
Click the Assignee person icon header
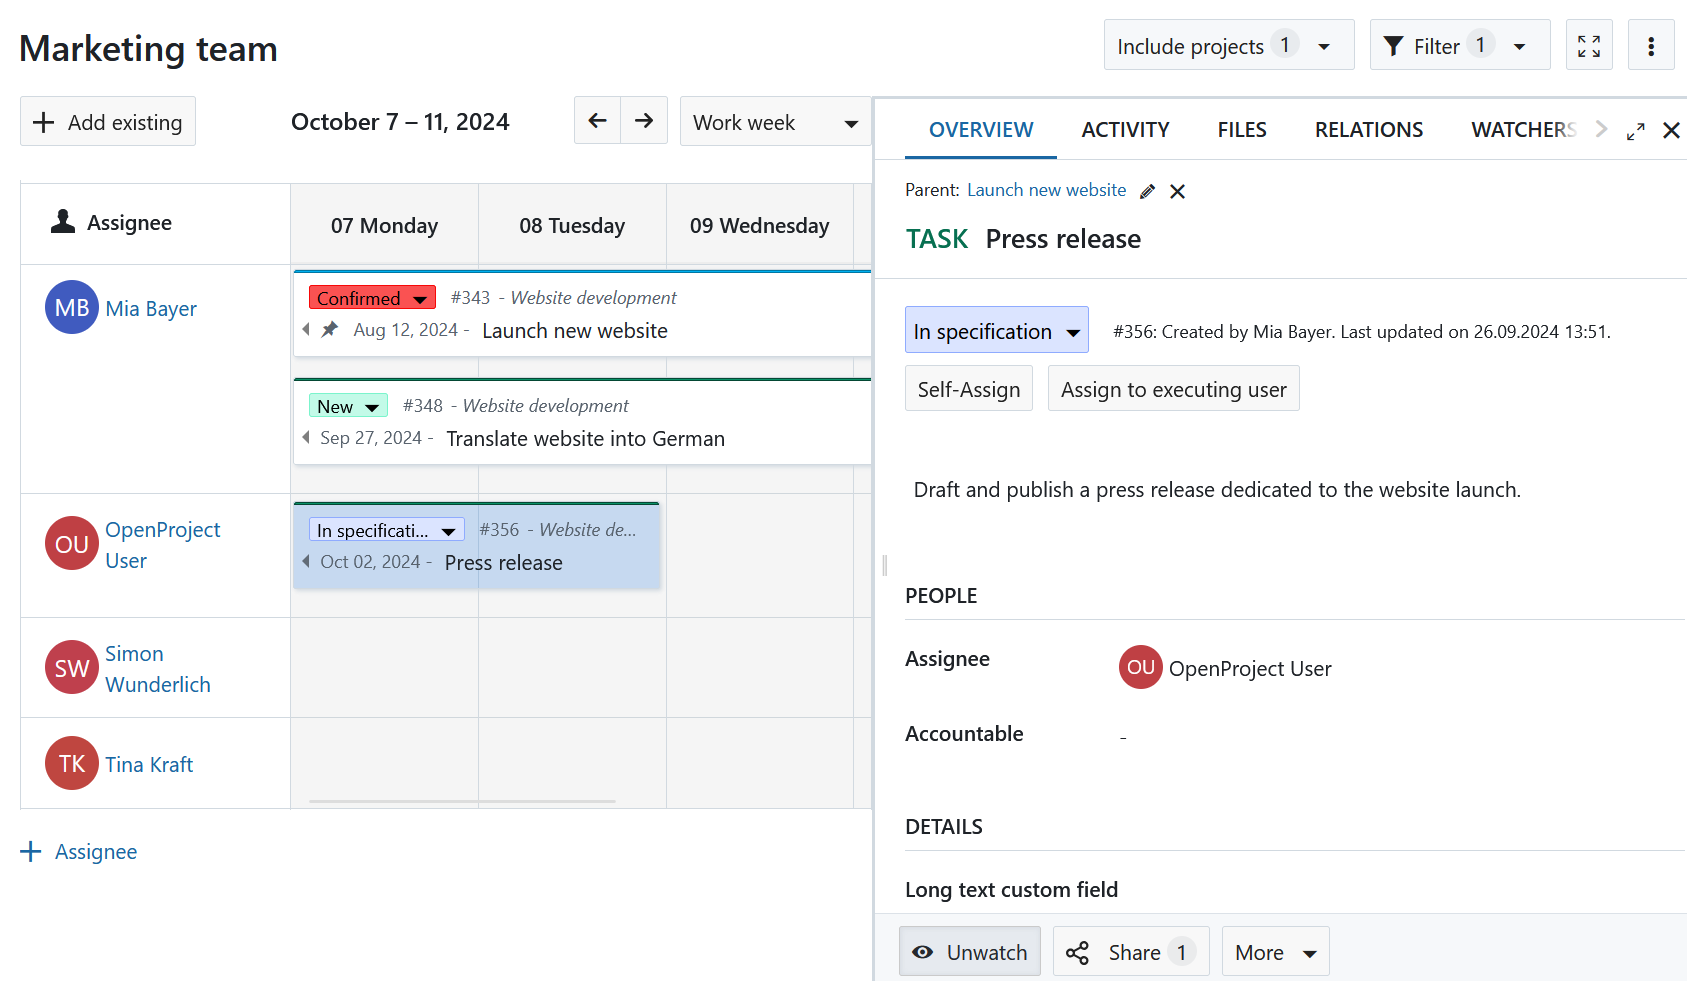coord(60,222)
